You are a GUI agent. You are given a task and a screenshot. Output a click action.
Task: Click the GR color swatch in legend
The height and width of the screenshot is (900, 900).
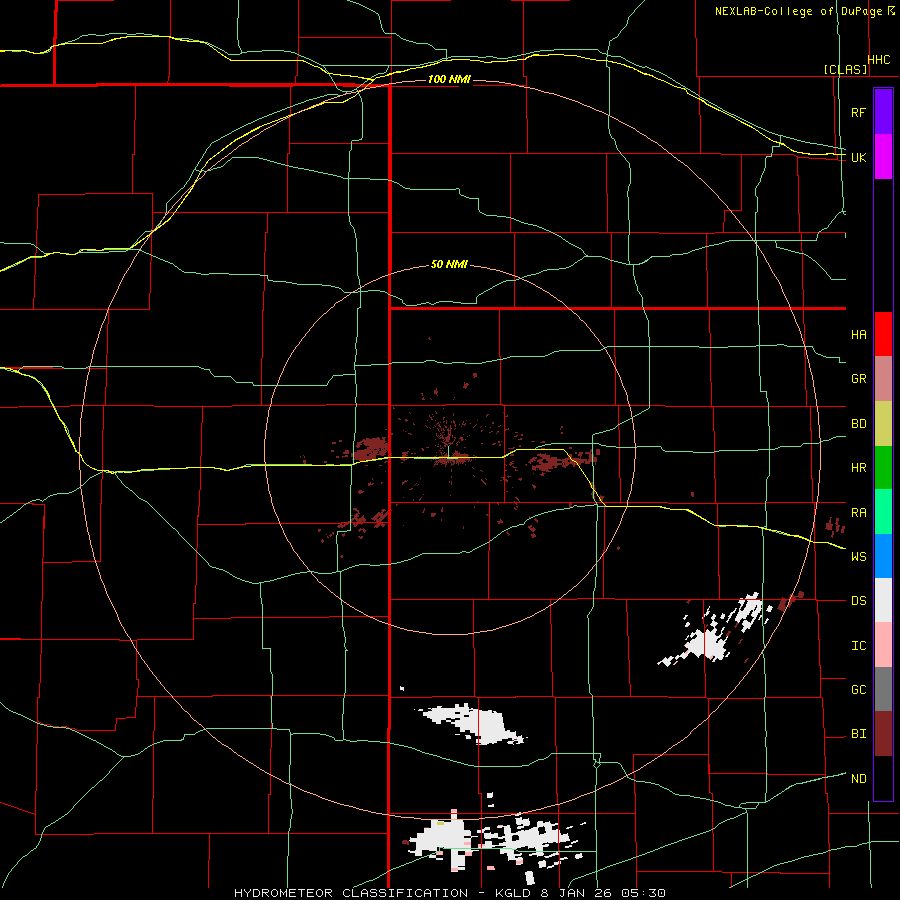pos(883,379)
